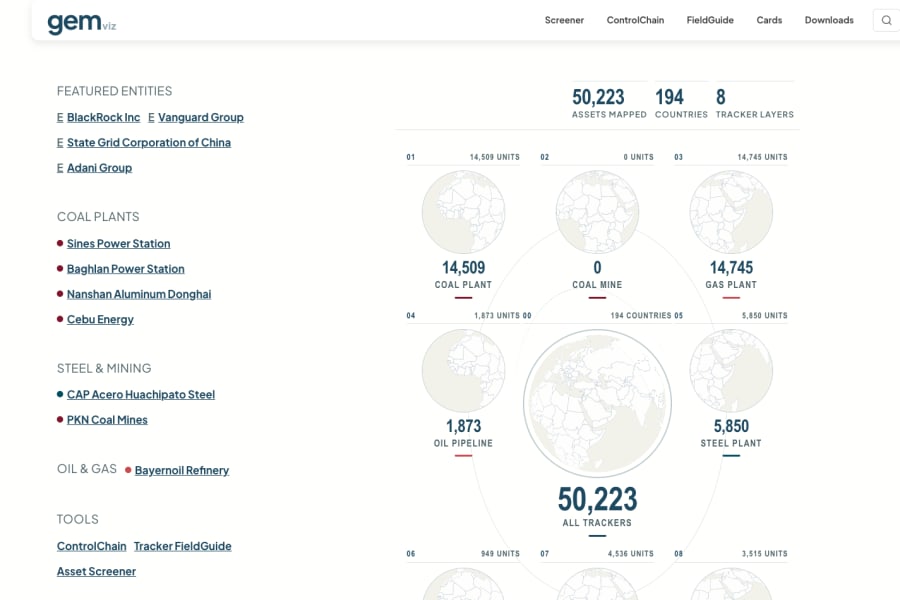This screenshot has height=600, width=900.
Task: Open the search icon button
Action: coord(886,20)
